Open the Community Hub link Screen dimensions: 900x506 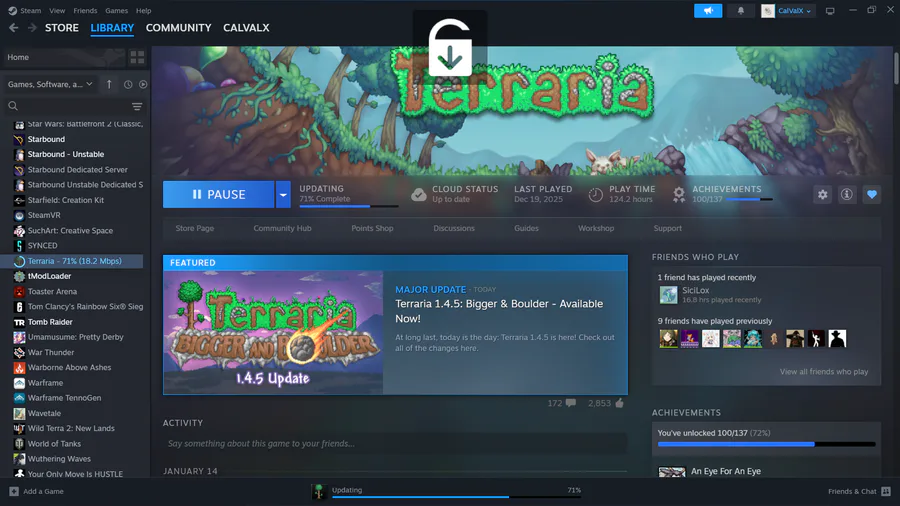click(x=282, y=228)
